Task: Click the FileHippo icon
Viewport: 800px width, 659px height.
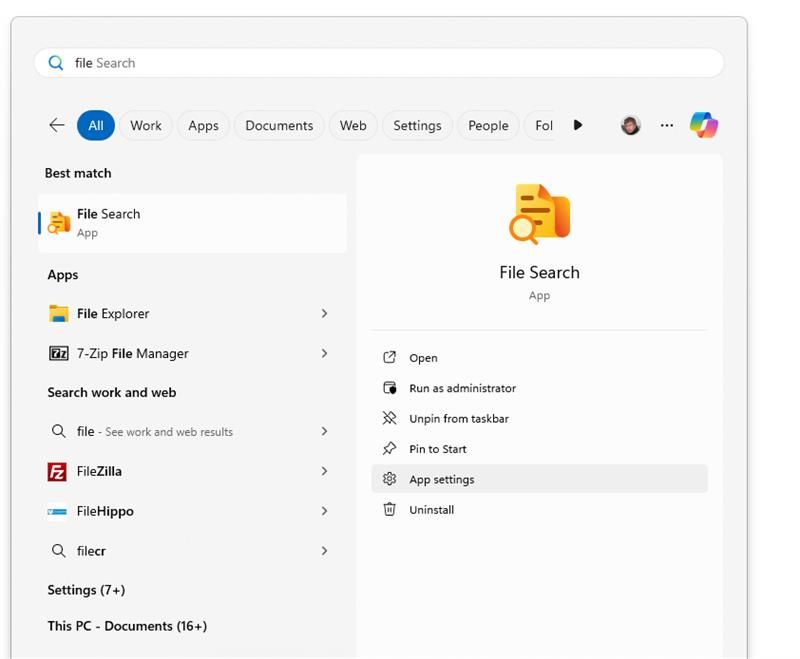Action: pos(57,511)
